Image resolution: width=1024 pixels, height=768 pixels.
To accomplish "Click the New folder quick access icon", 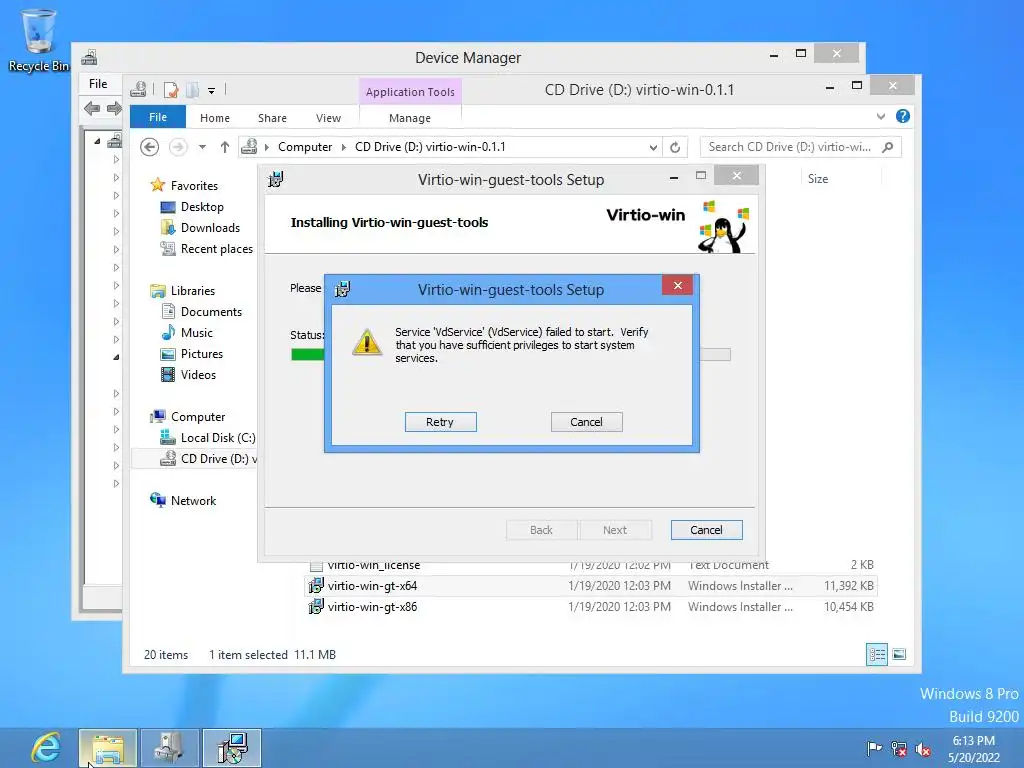I will [193, 90].
